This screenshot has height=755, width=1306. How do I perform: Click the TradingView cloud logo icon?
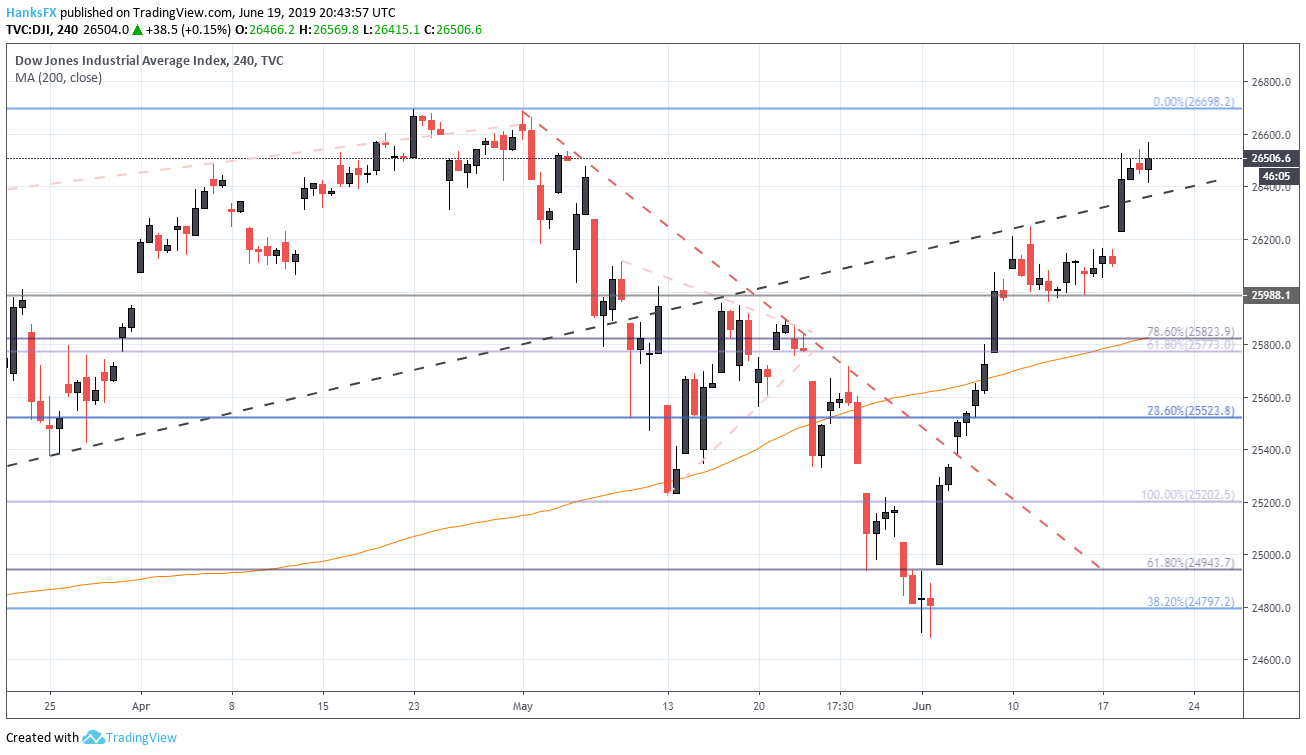94,738
